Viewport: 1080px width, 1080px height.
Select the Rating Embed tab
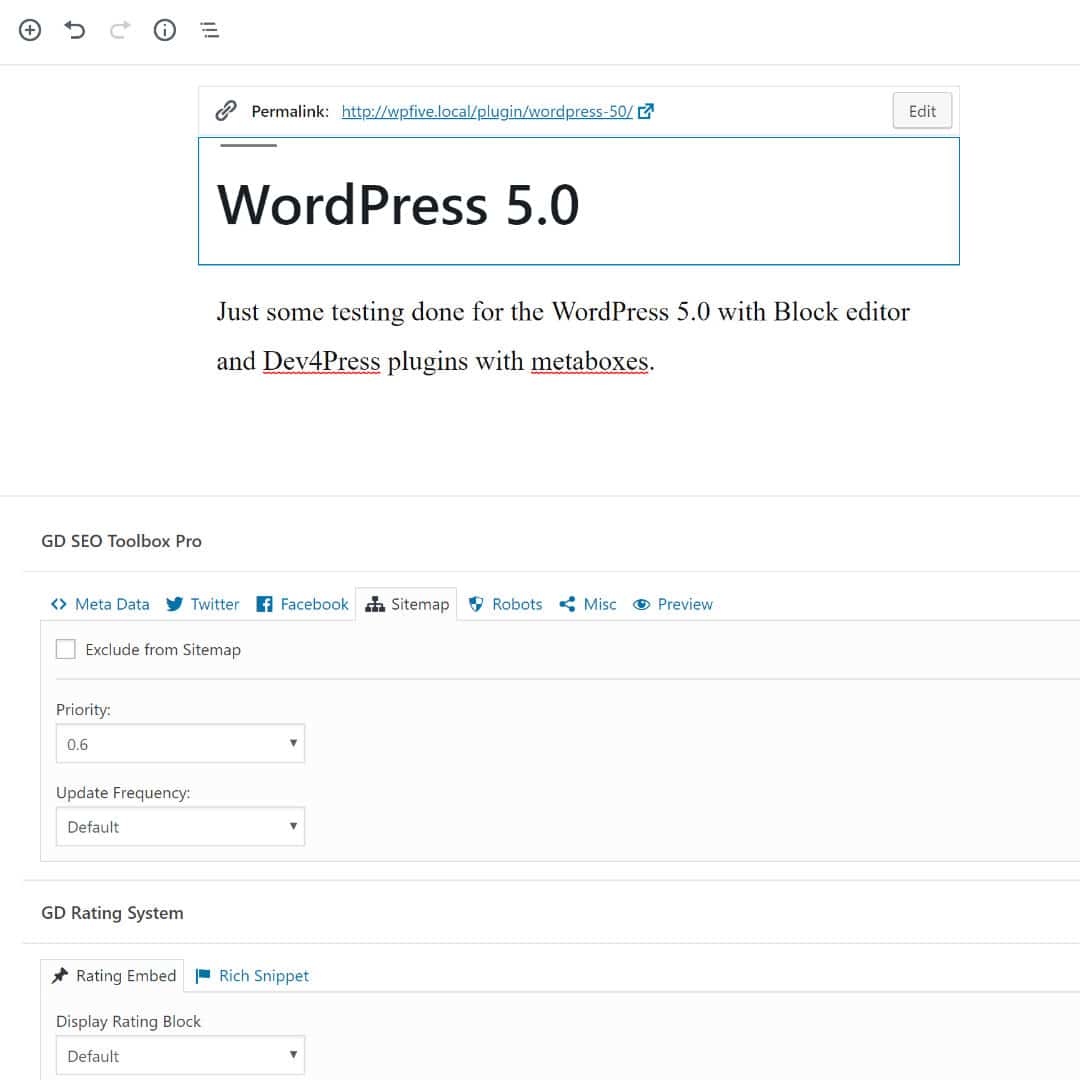113,975
